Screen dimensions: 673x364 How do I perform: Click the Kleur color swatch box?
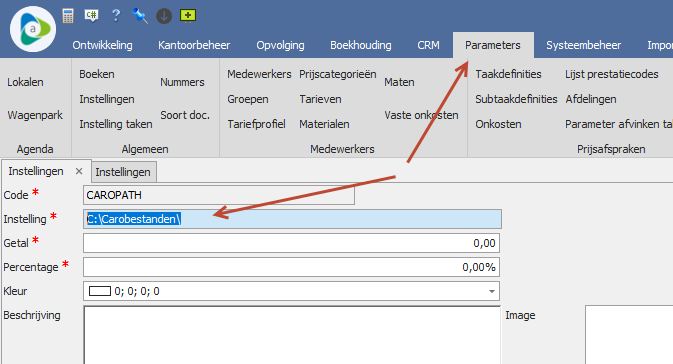[100, 291]
